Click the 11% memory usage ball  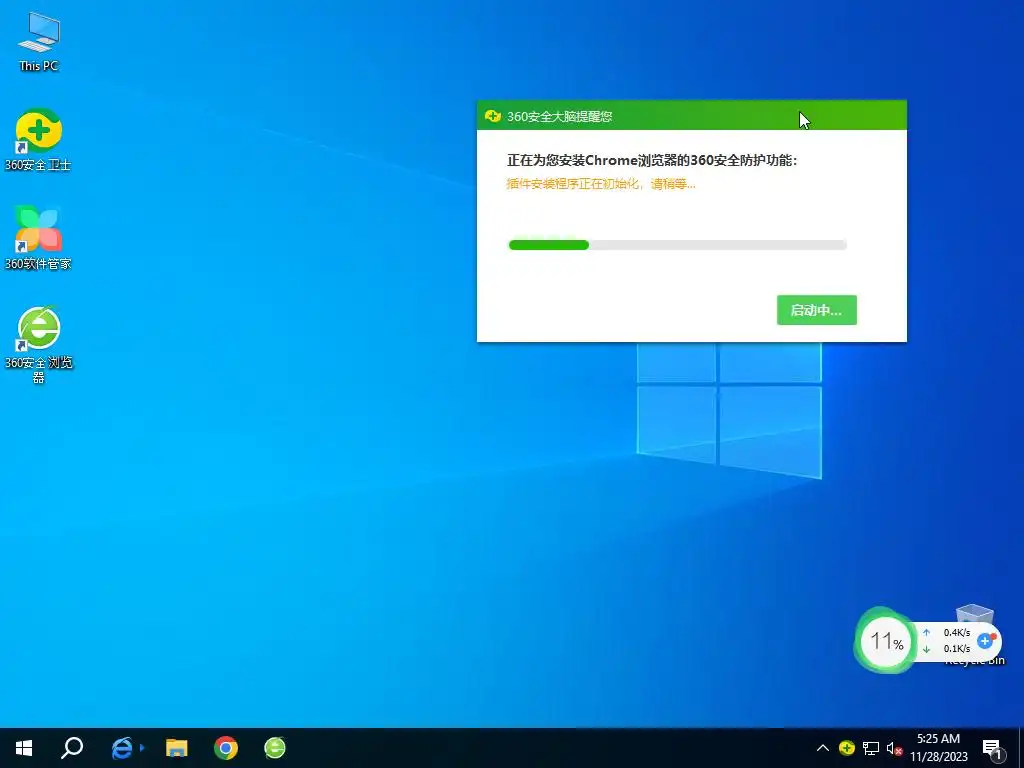click(x=886, y=641)
